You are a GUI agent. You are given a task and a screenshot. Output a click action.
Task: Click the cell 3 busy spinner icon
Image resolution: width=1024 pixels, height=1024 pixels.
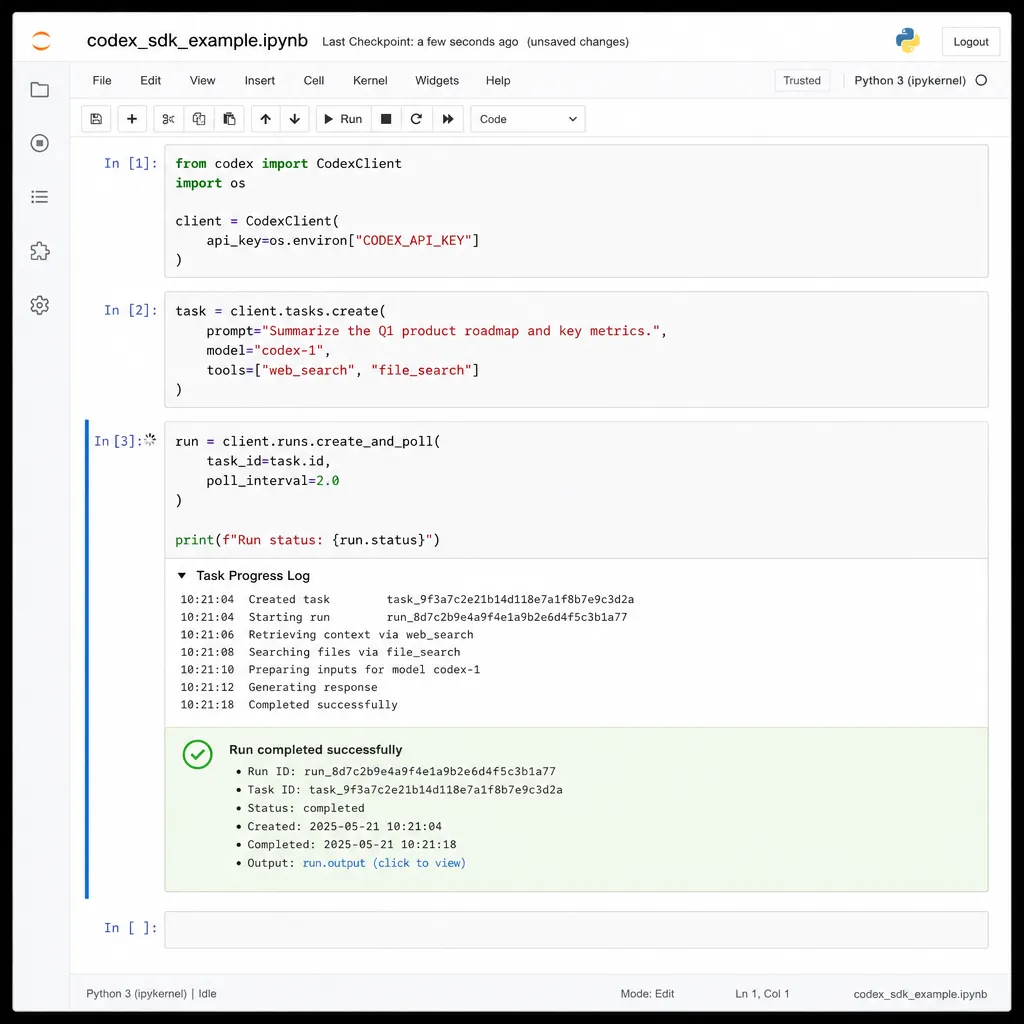click(150, 440)
